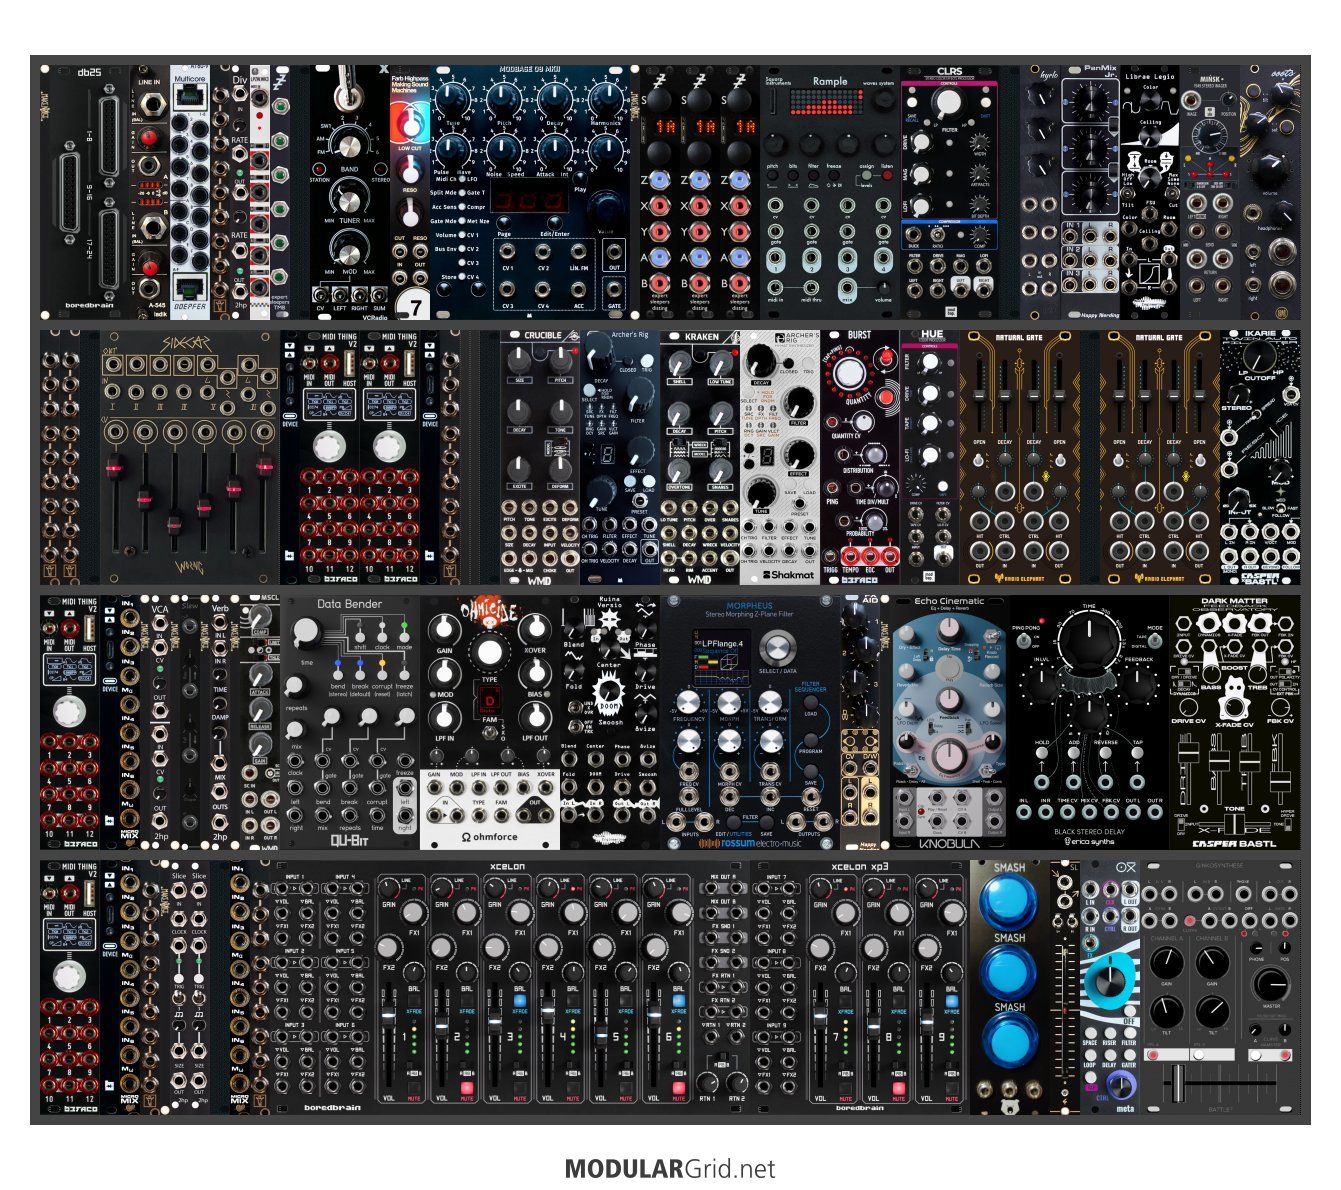Select the Data Bender module
1341x1190 pixels.
click(x=350, y=722)
